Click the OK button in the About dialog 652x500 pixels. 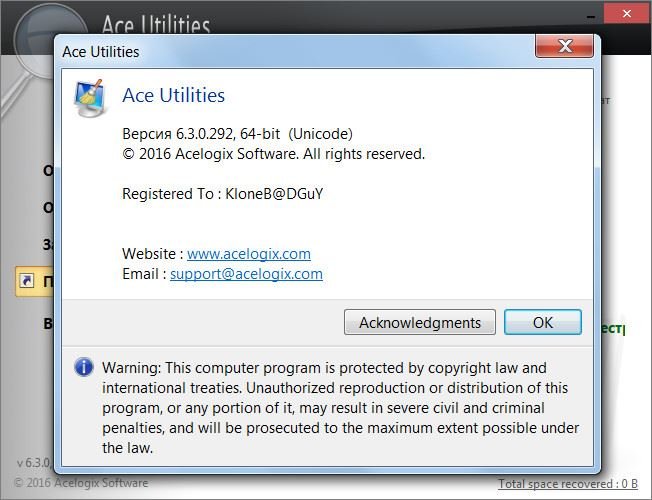click(543, 322)
